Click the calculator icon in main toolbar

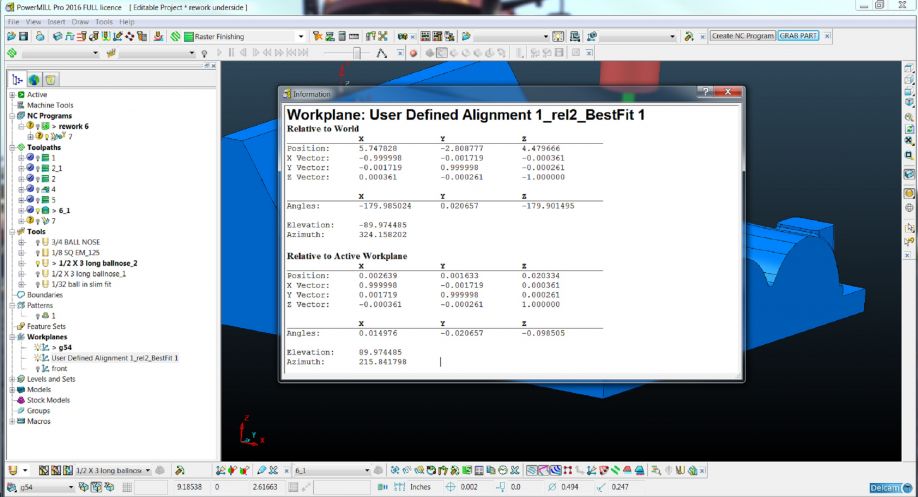click(x=342, y=36)
